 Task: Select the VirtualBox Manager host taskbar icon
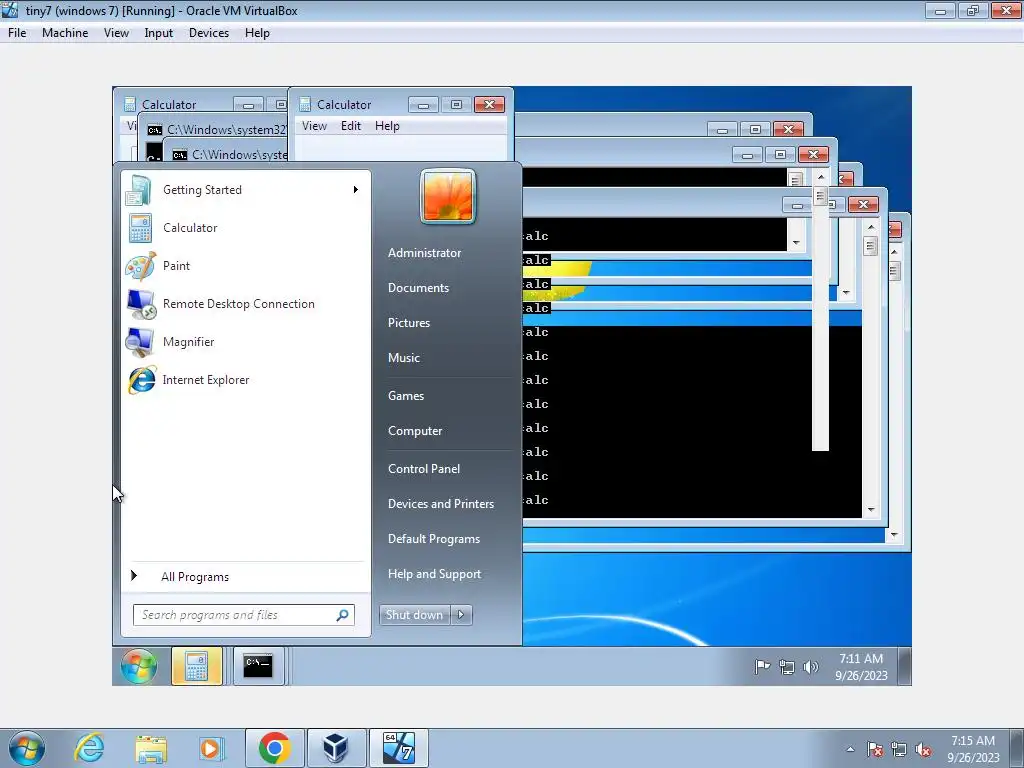(336, 748)
